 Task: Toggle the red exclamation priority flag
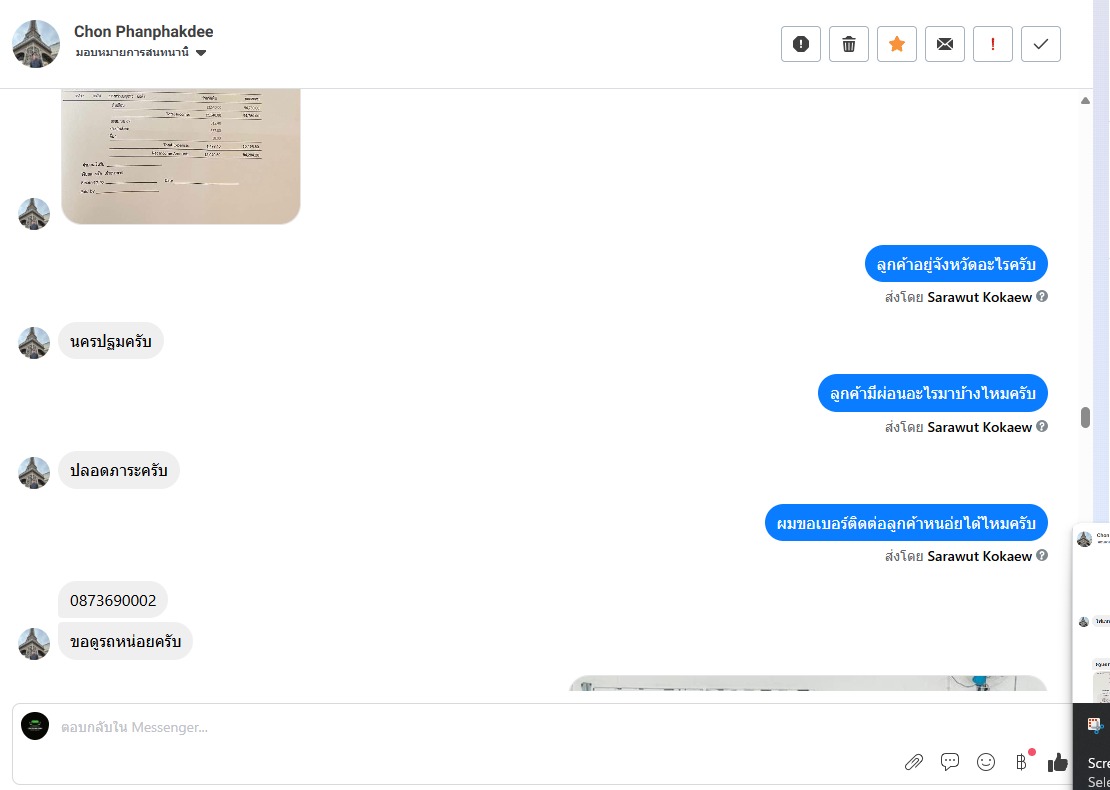pyautogui.click(x=993, y=44)
